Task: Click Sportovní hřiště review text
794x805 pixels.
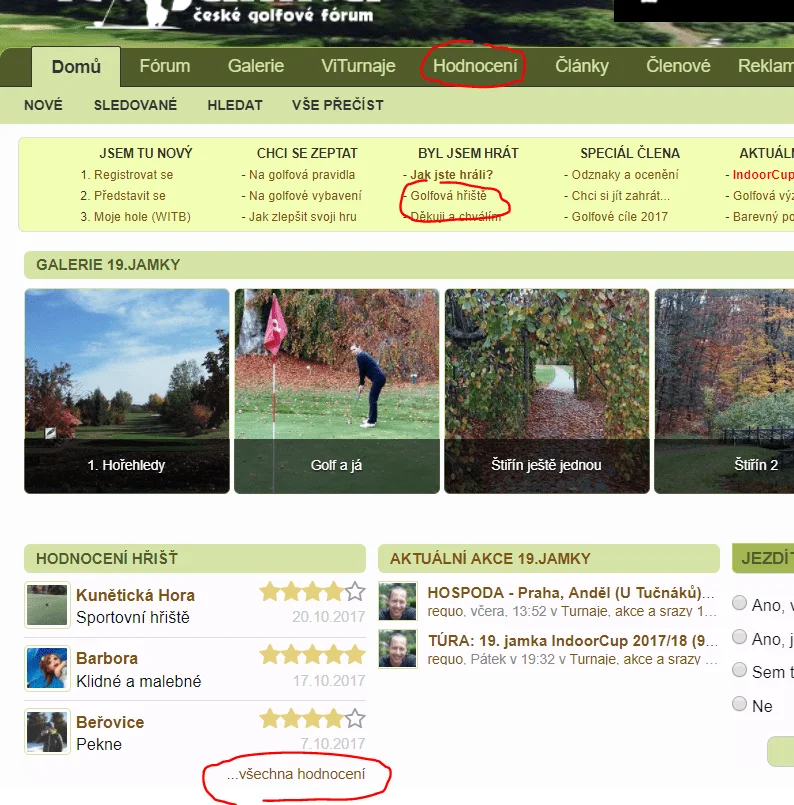Action: (x=133, y=617)
